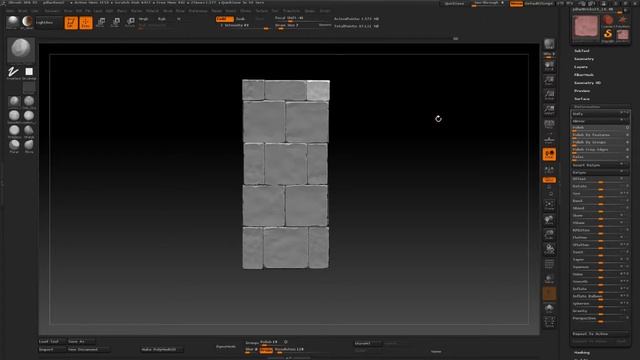
Task: Toggle Polish By Groups mode circle
Action: point(627,142)
